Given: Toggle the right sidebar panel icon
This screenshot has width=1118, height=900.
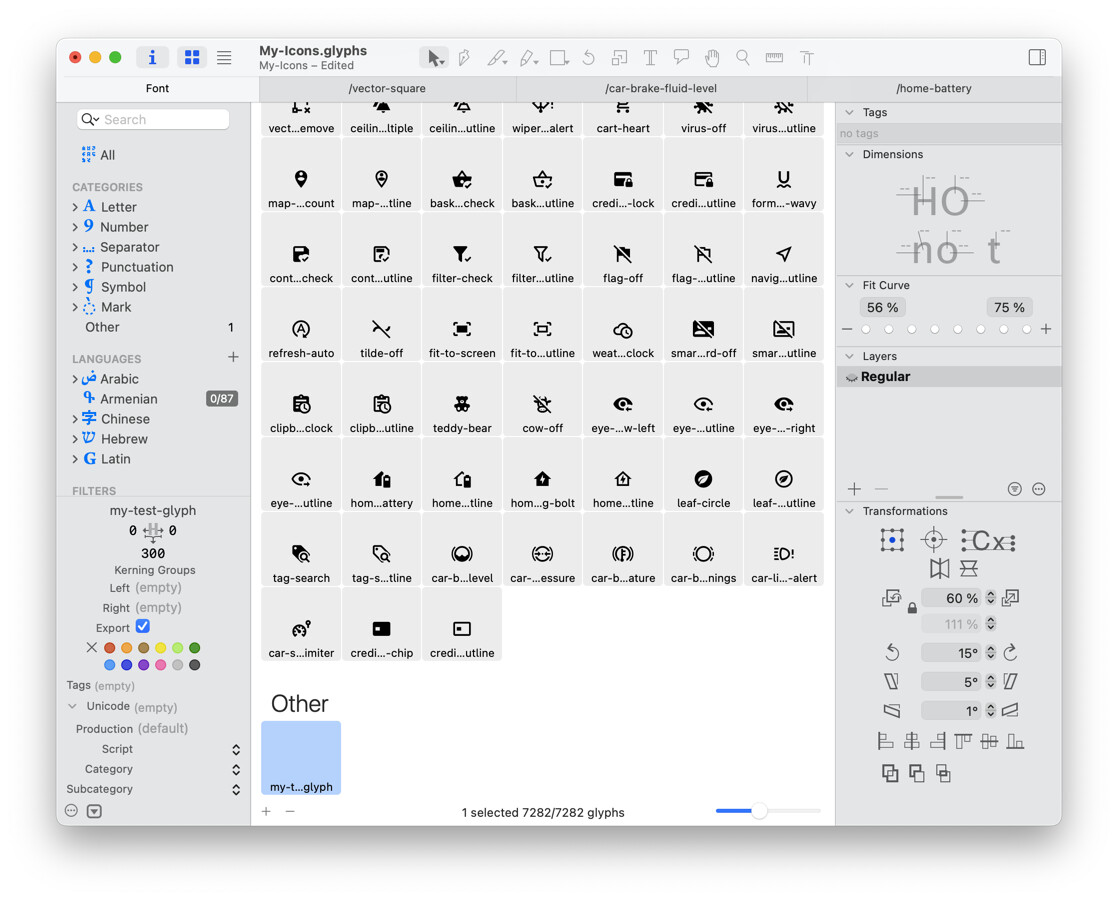Looking at the screenshot, I should click(1037, 58).
